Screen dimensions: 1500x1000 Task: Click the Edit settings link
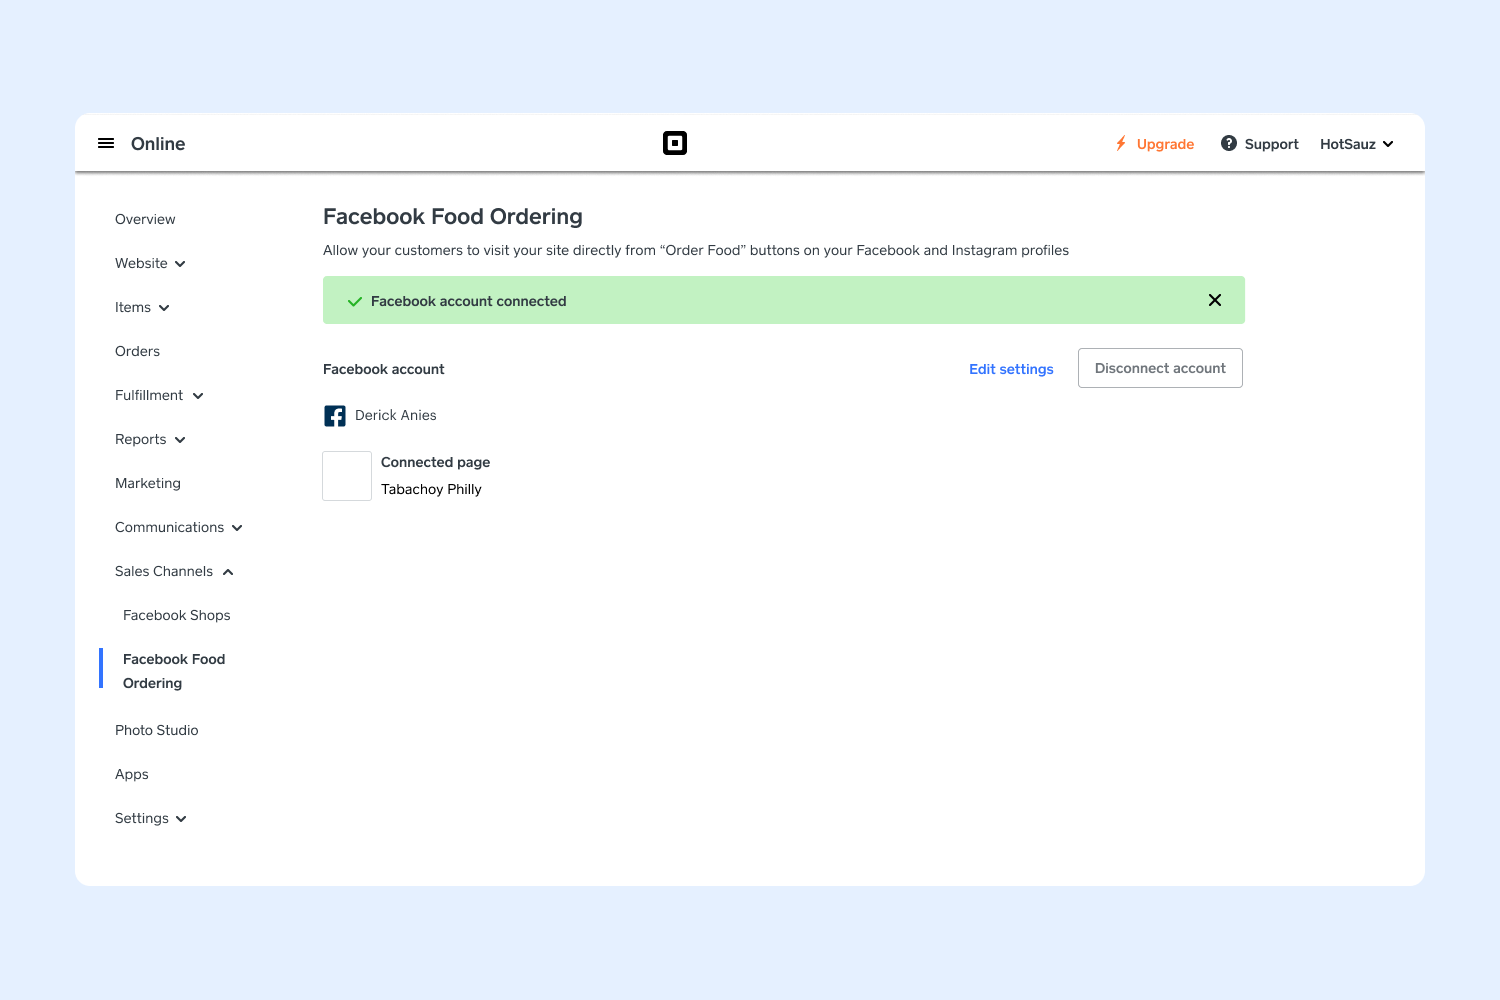tap(1011, 369)
